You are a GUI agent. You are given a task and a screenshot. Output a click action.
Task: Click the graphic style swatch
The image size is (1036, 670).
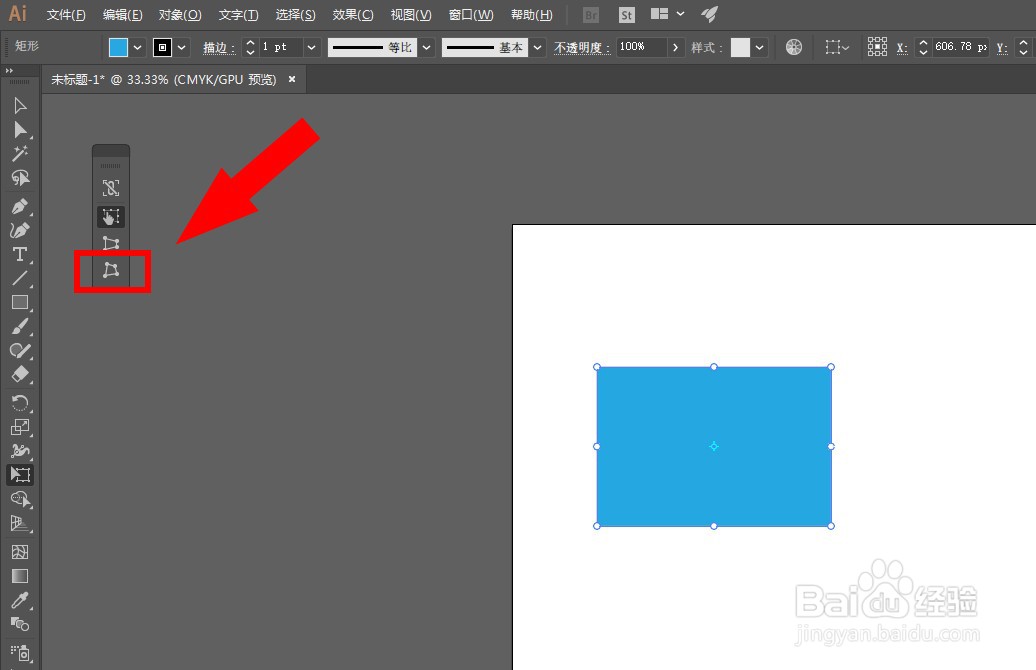click(740, 48)
